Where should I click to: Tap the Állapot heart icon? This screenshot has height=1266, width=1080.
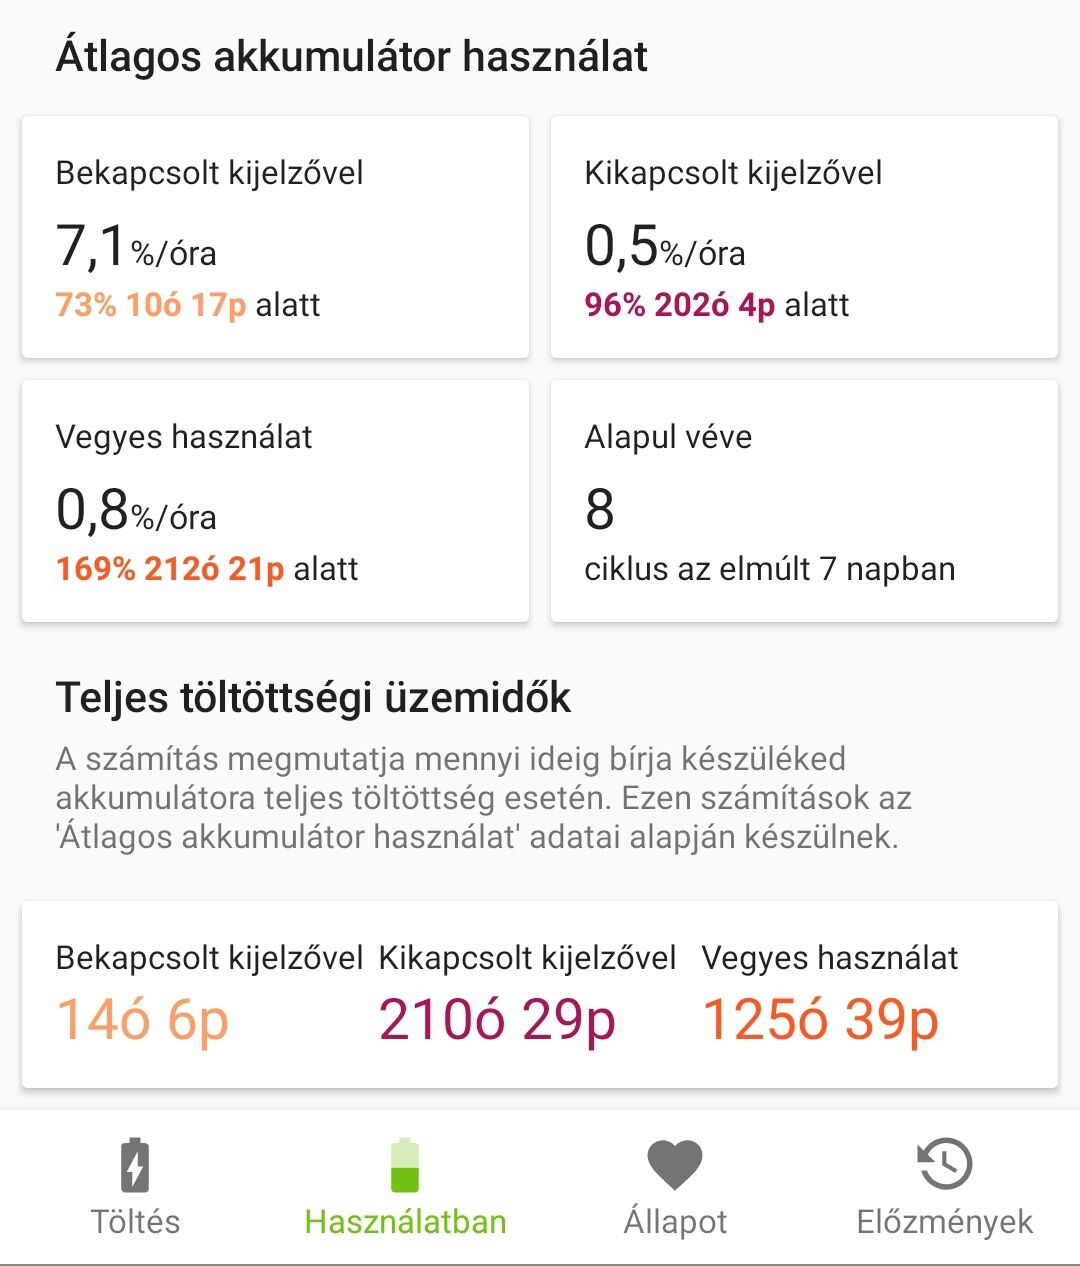675,1165
